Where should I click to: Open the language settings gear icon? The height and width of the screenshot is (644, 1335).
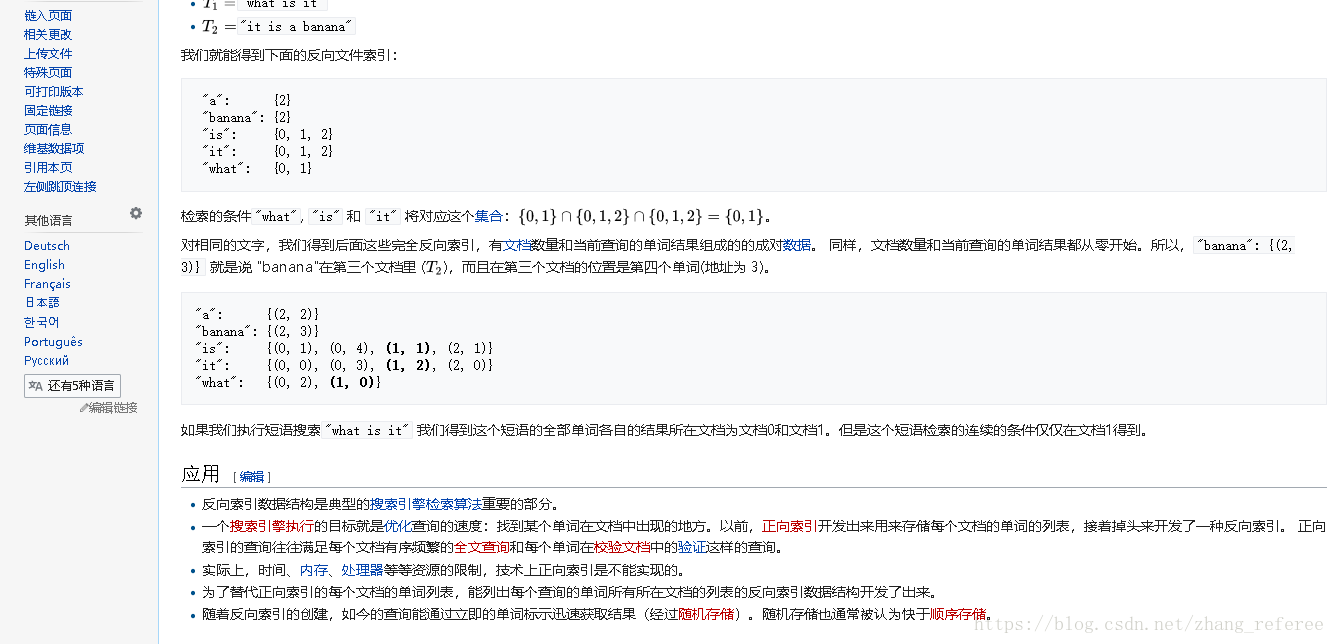pyautogui.click(x=136, y=213)
